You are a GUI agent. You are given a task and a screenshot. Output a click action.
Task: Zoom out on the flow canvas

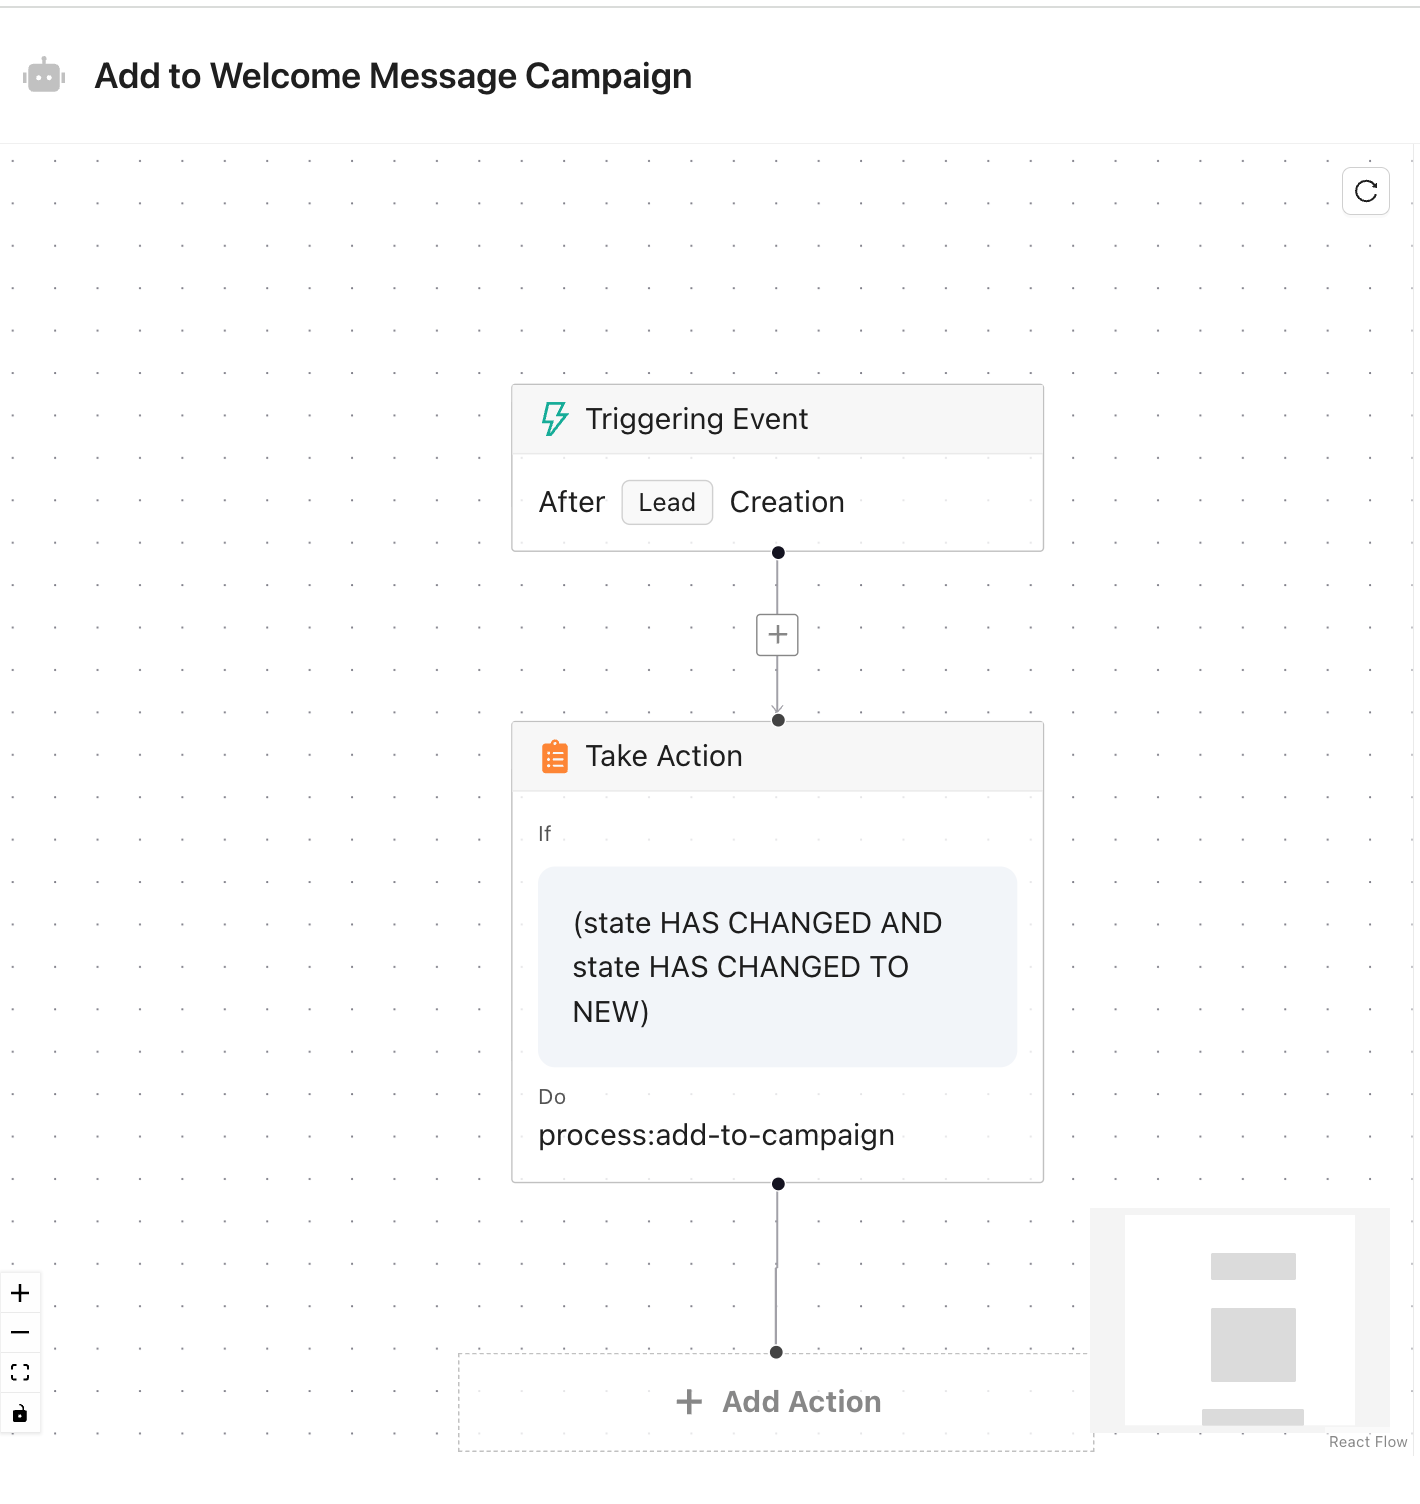pyautogui.click(x=20, y=1332)
